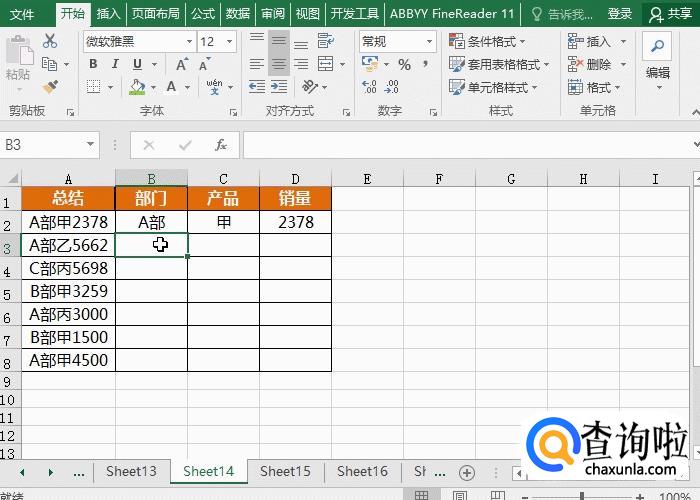Viewport: 700px width, 500px height.
Task: Select the Format Painter brush
Action: coord(50,86)
